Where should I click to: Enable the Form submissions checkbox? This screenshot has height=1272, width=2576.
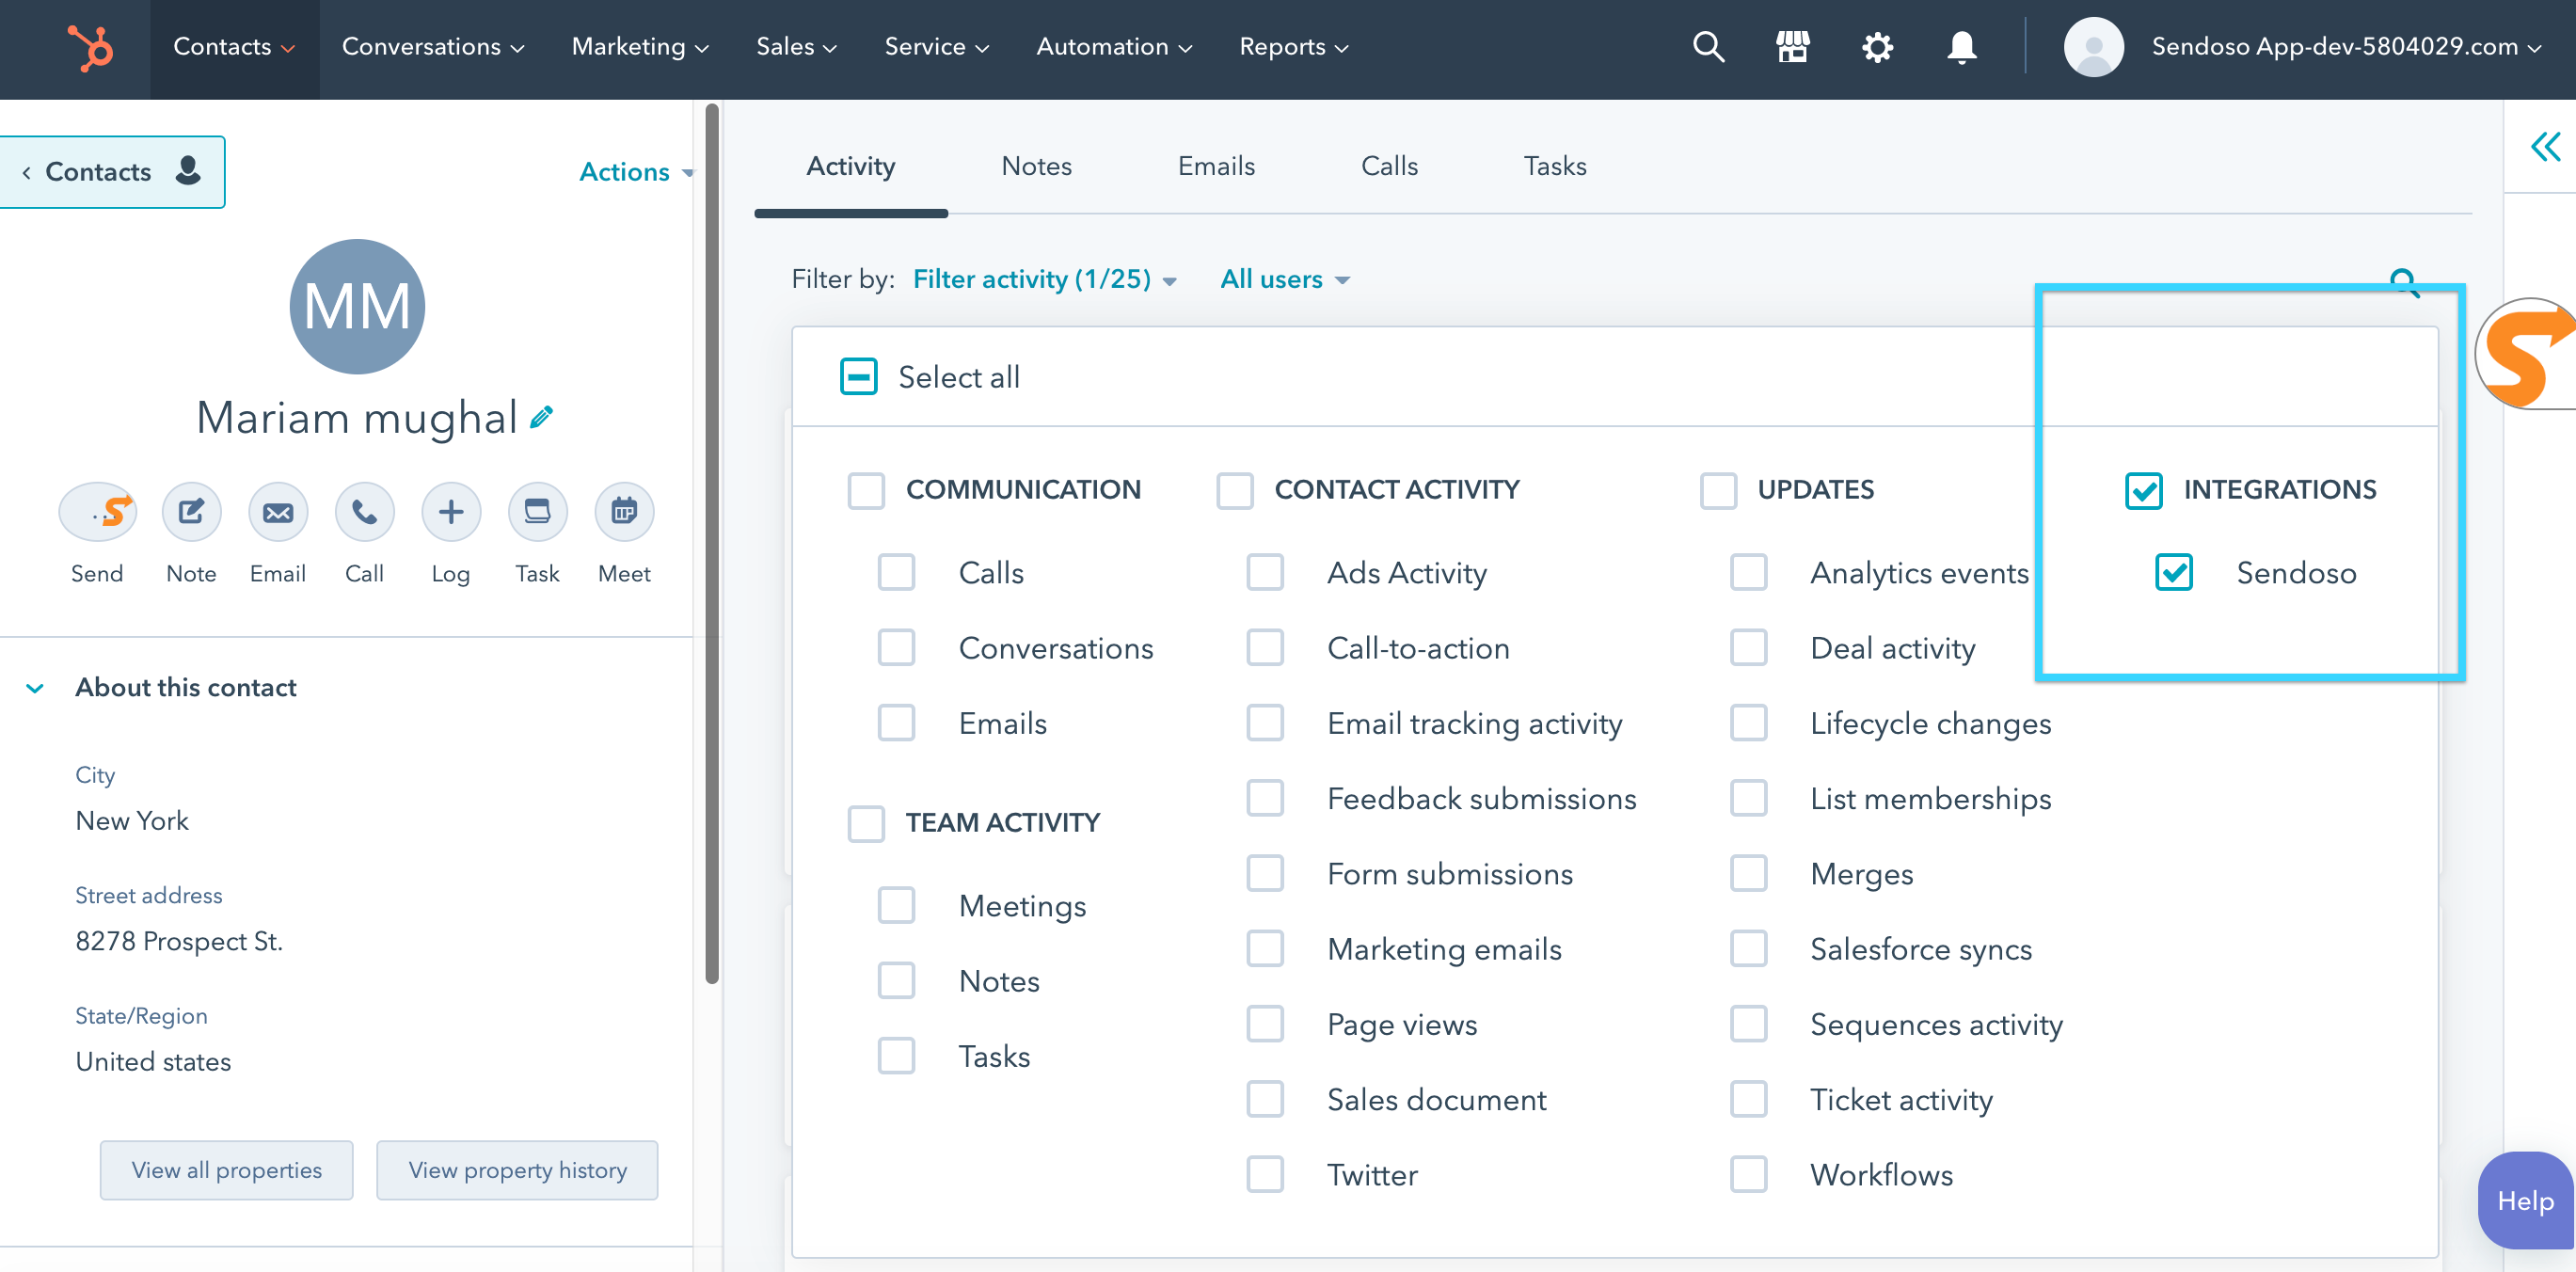point(1265,874)
